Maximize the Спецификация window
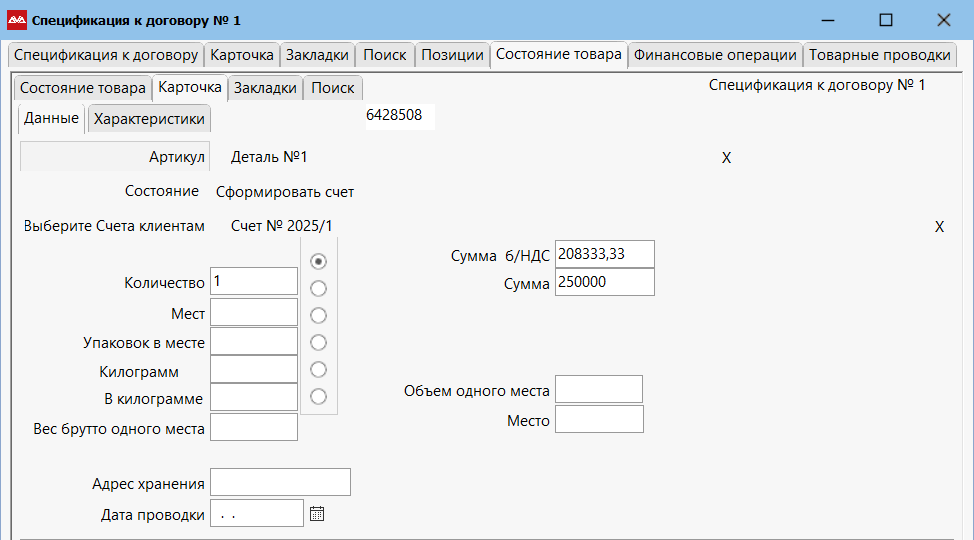Screen dimensions: 974x540 click(x=885, y=20)
